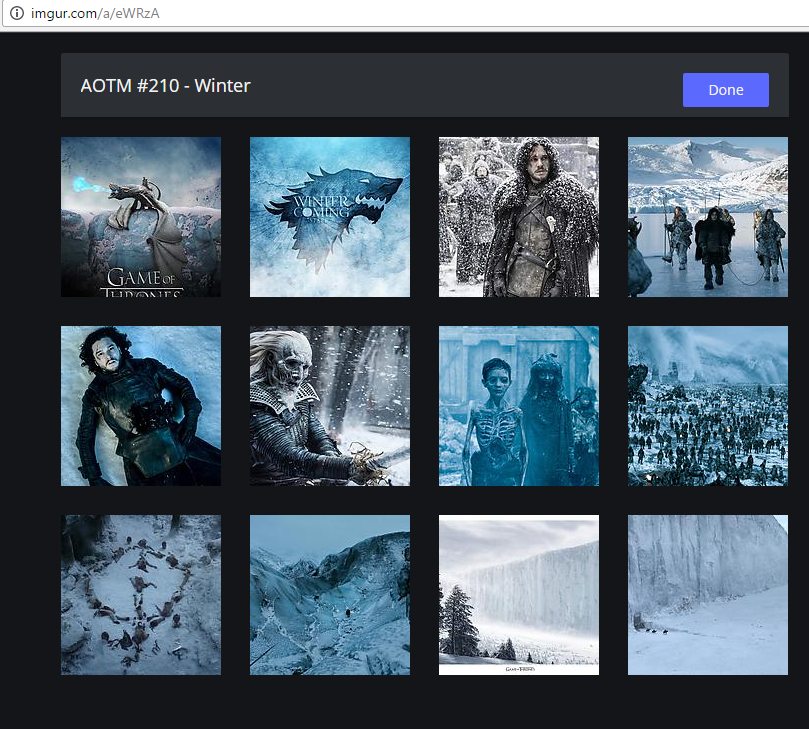
Task: Open the snowy mountain valley thumbnail
Action: click(330, 595)
